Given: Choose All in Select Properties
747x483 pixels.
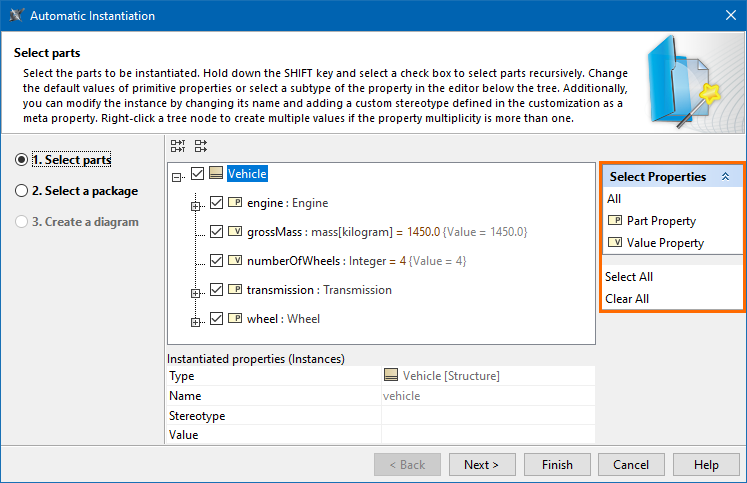Looking at the screenshot, I should click(614, 199).
